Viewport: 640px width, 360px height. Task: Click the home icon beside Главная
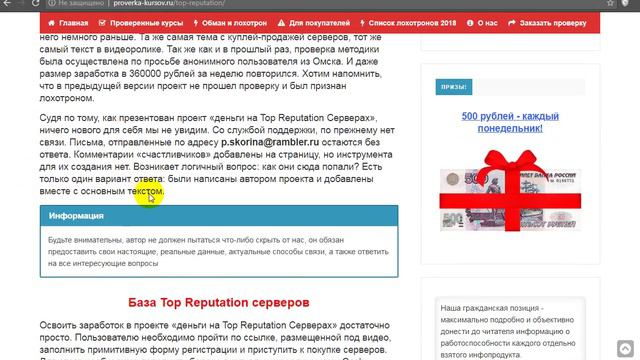coord(51,23)
